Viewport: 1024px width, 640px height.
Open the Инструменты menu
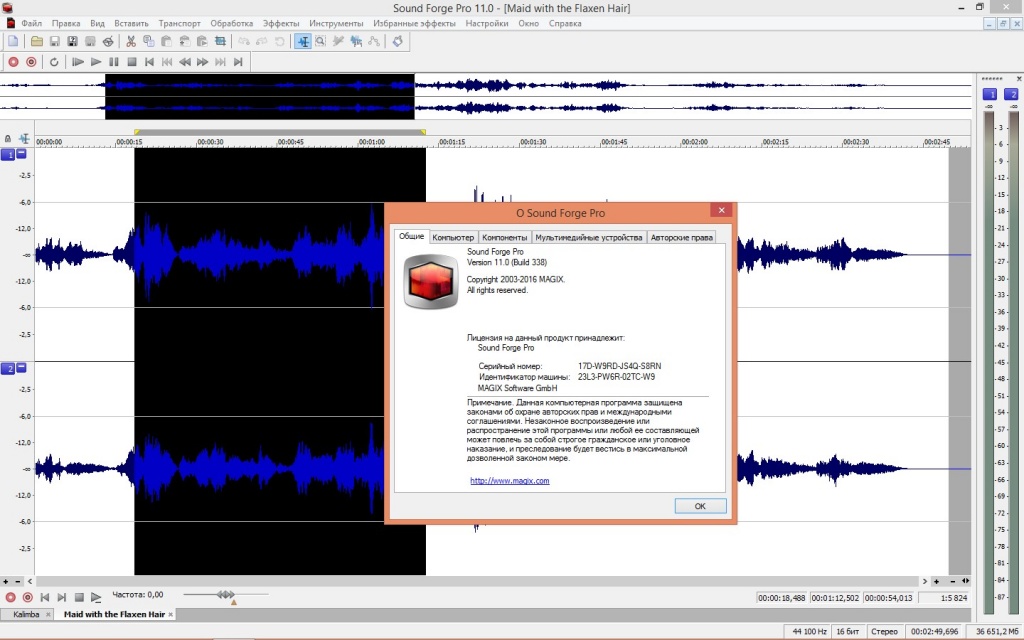(x=336, y=24)
